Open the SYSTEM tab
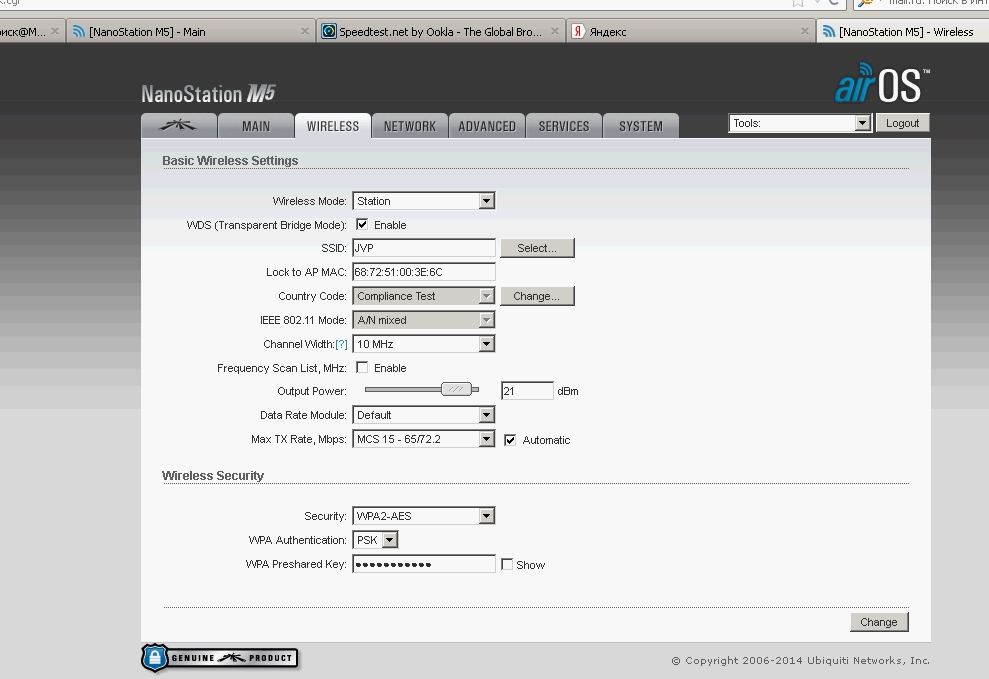Image resolution: width=989 pixels, height=679 pixels. click(640, 125)
